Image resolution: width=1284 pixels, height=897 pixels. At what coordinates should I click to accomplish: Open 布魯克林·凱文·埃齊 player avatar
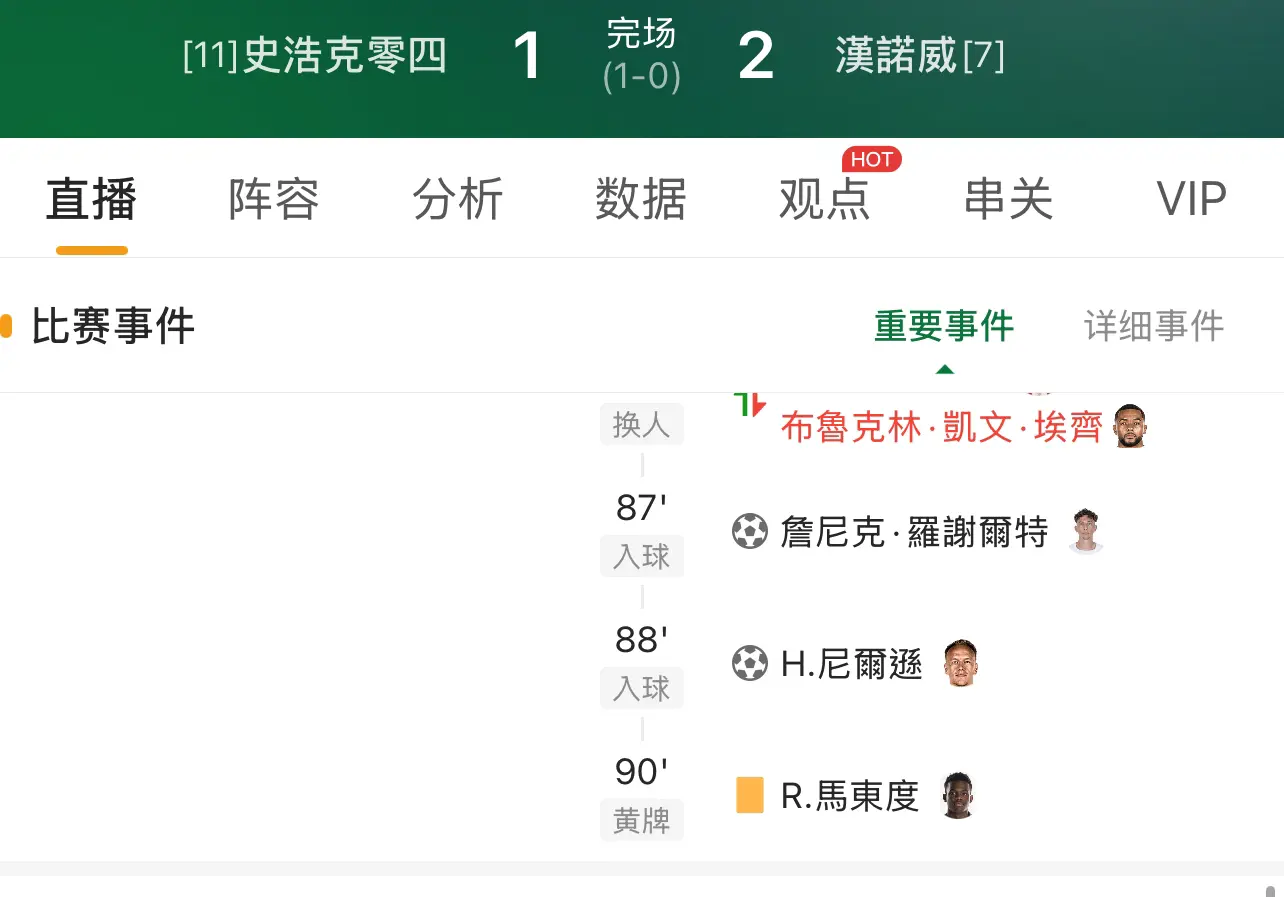click(x=1130, y=426)
